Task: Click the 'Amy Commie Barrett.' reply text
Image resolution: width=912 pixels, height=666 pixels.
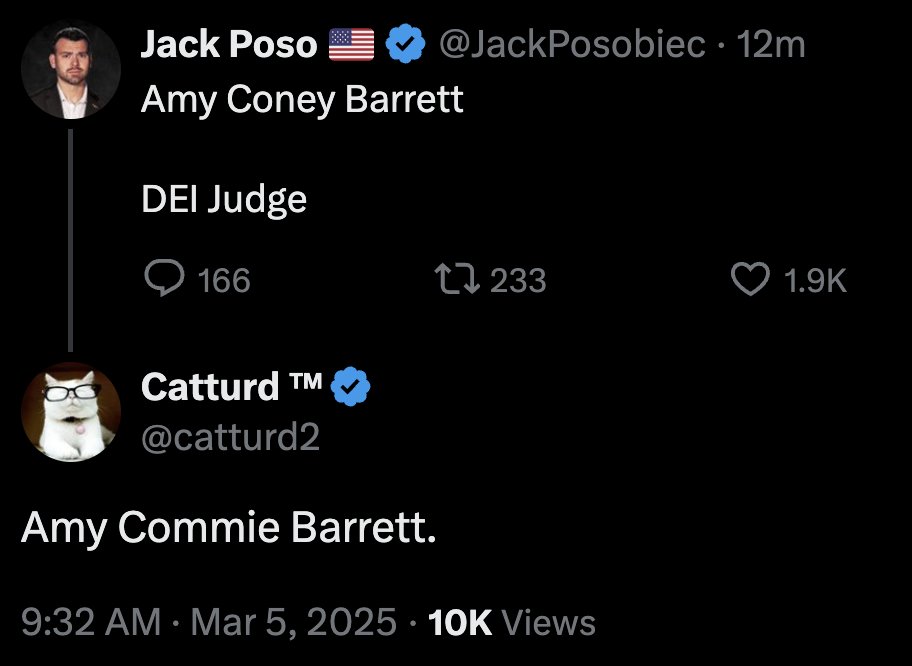Action: tap(229, 528)
